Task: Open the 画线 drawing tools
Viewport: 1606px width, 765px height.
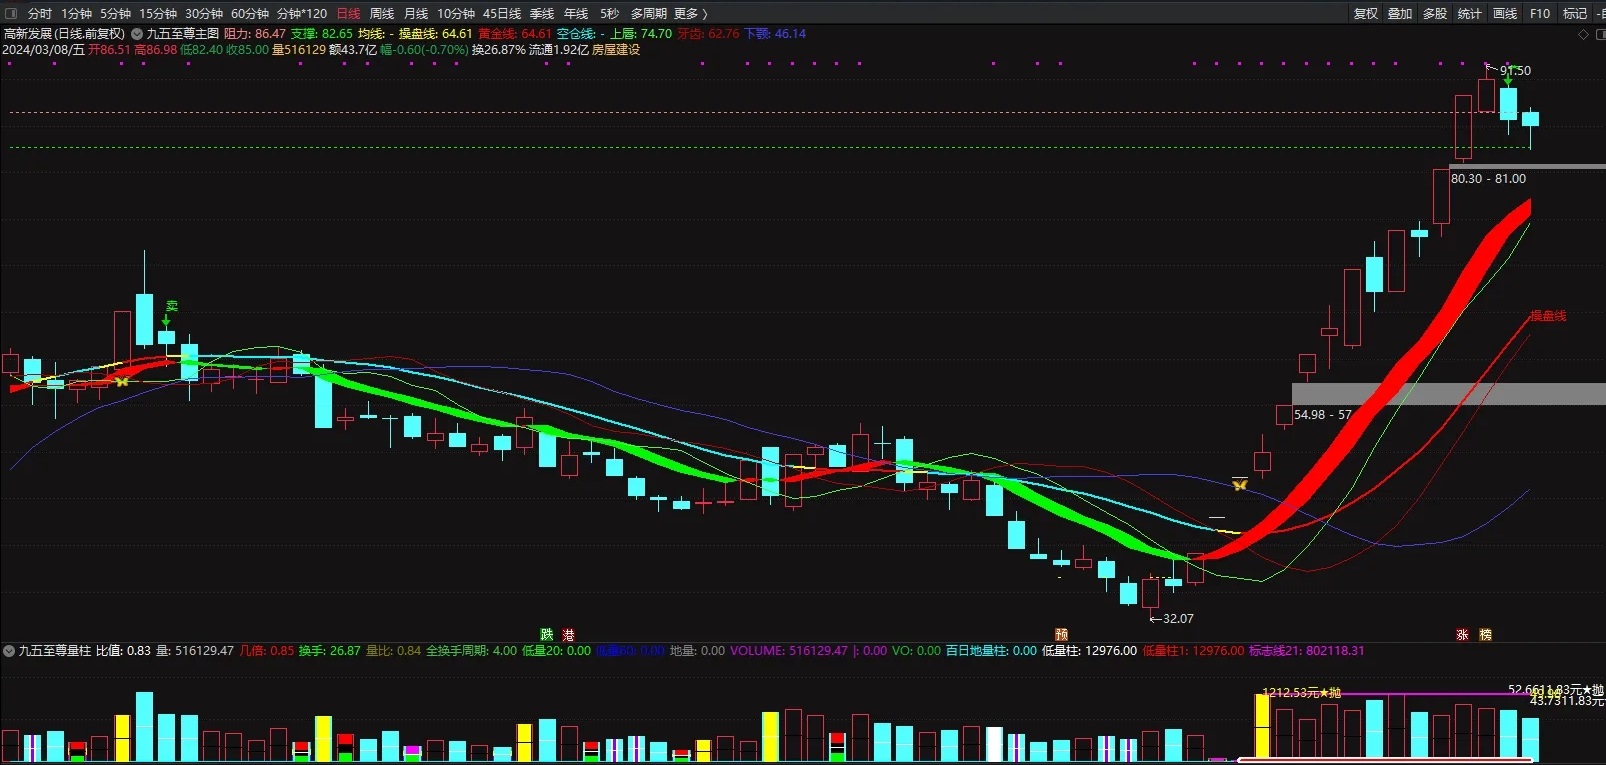Action: click(x=1505, y=13)
